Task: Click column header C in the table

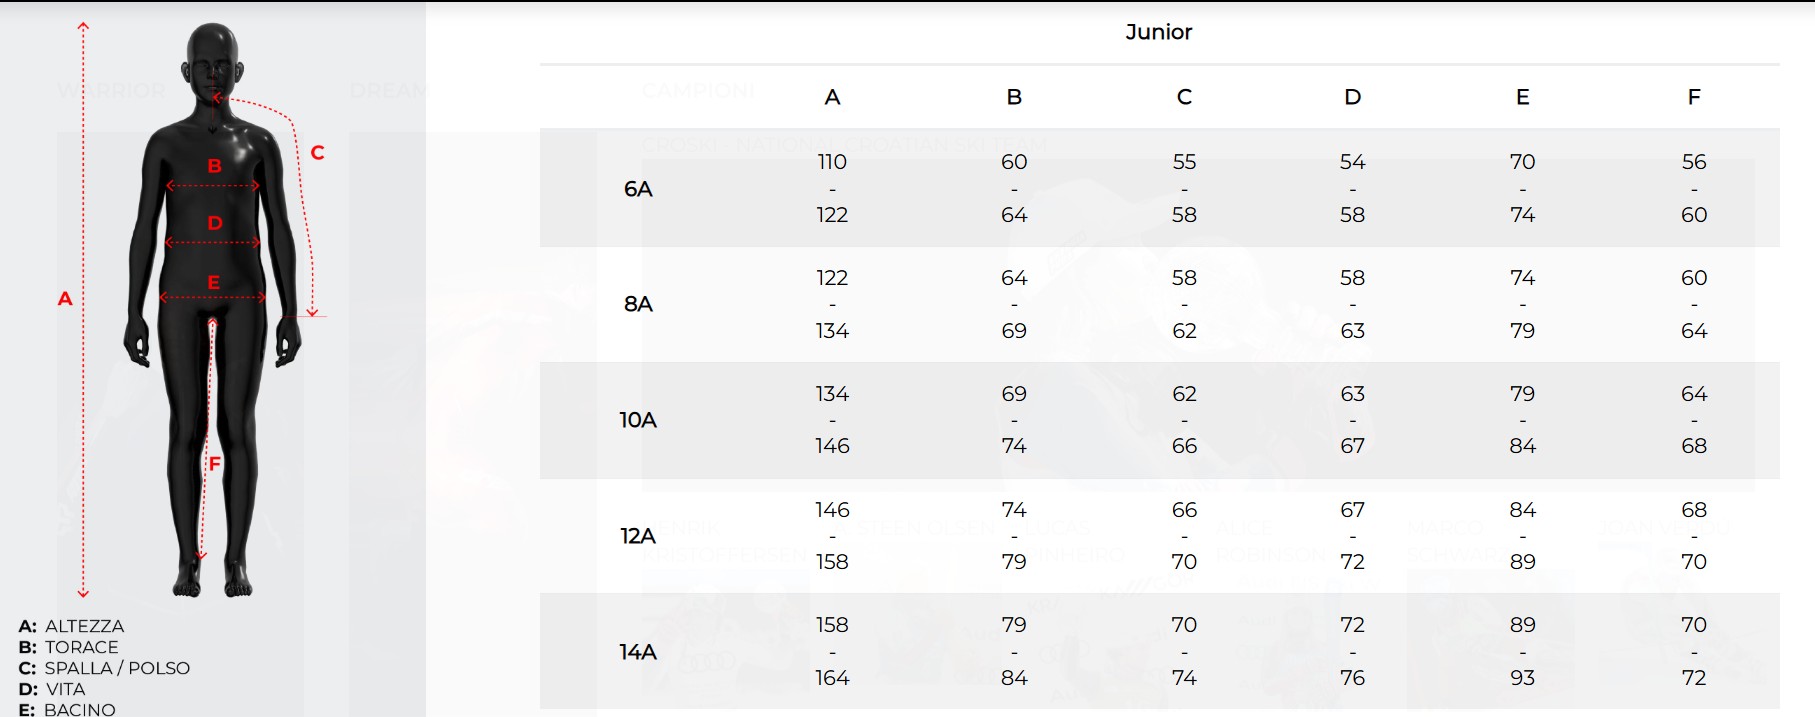Action: pyautogui.click(x=1184, y=97)
